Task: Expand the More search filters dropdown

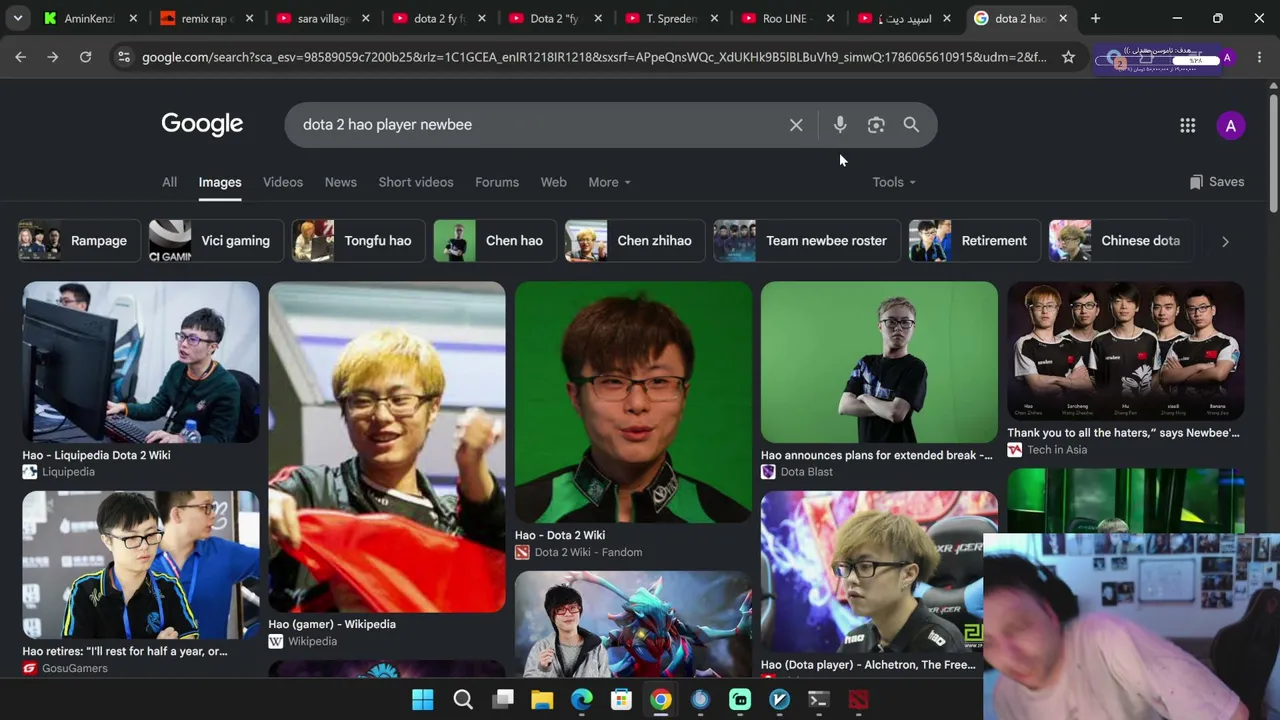Action: [609, 182]
